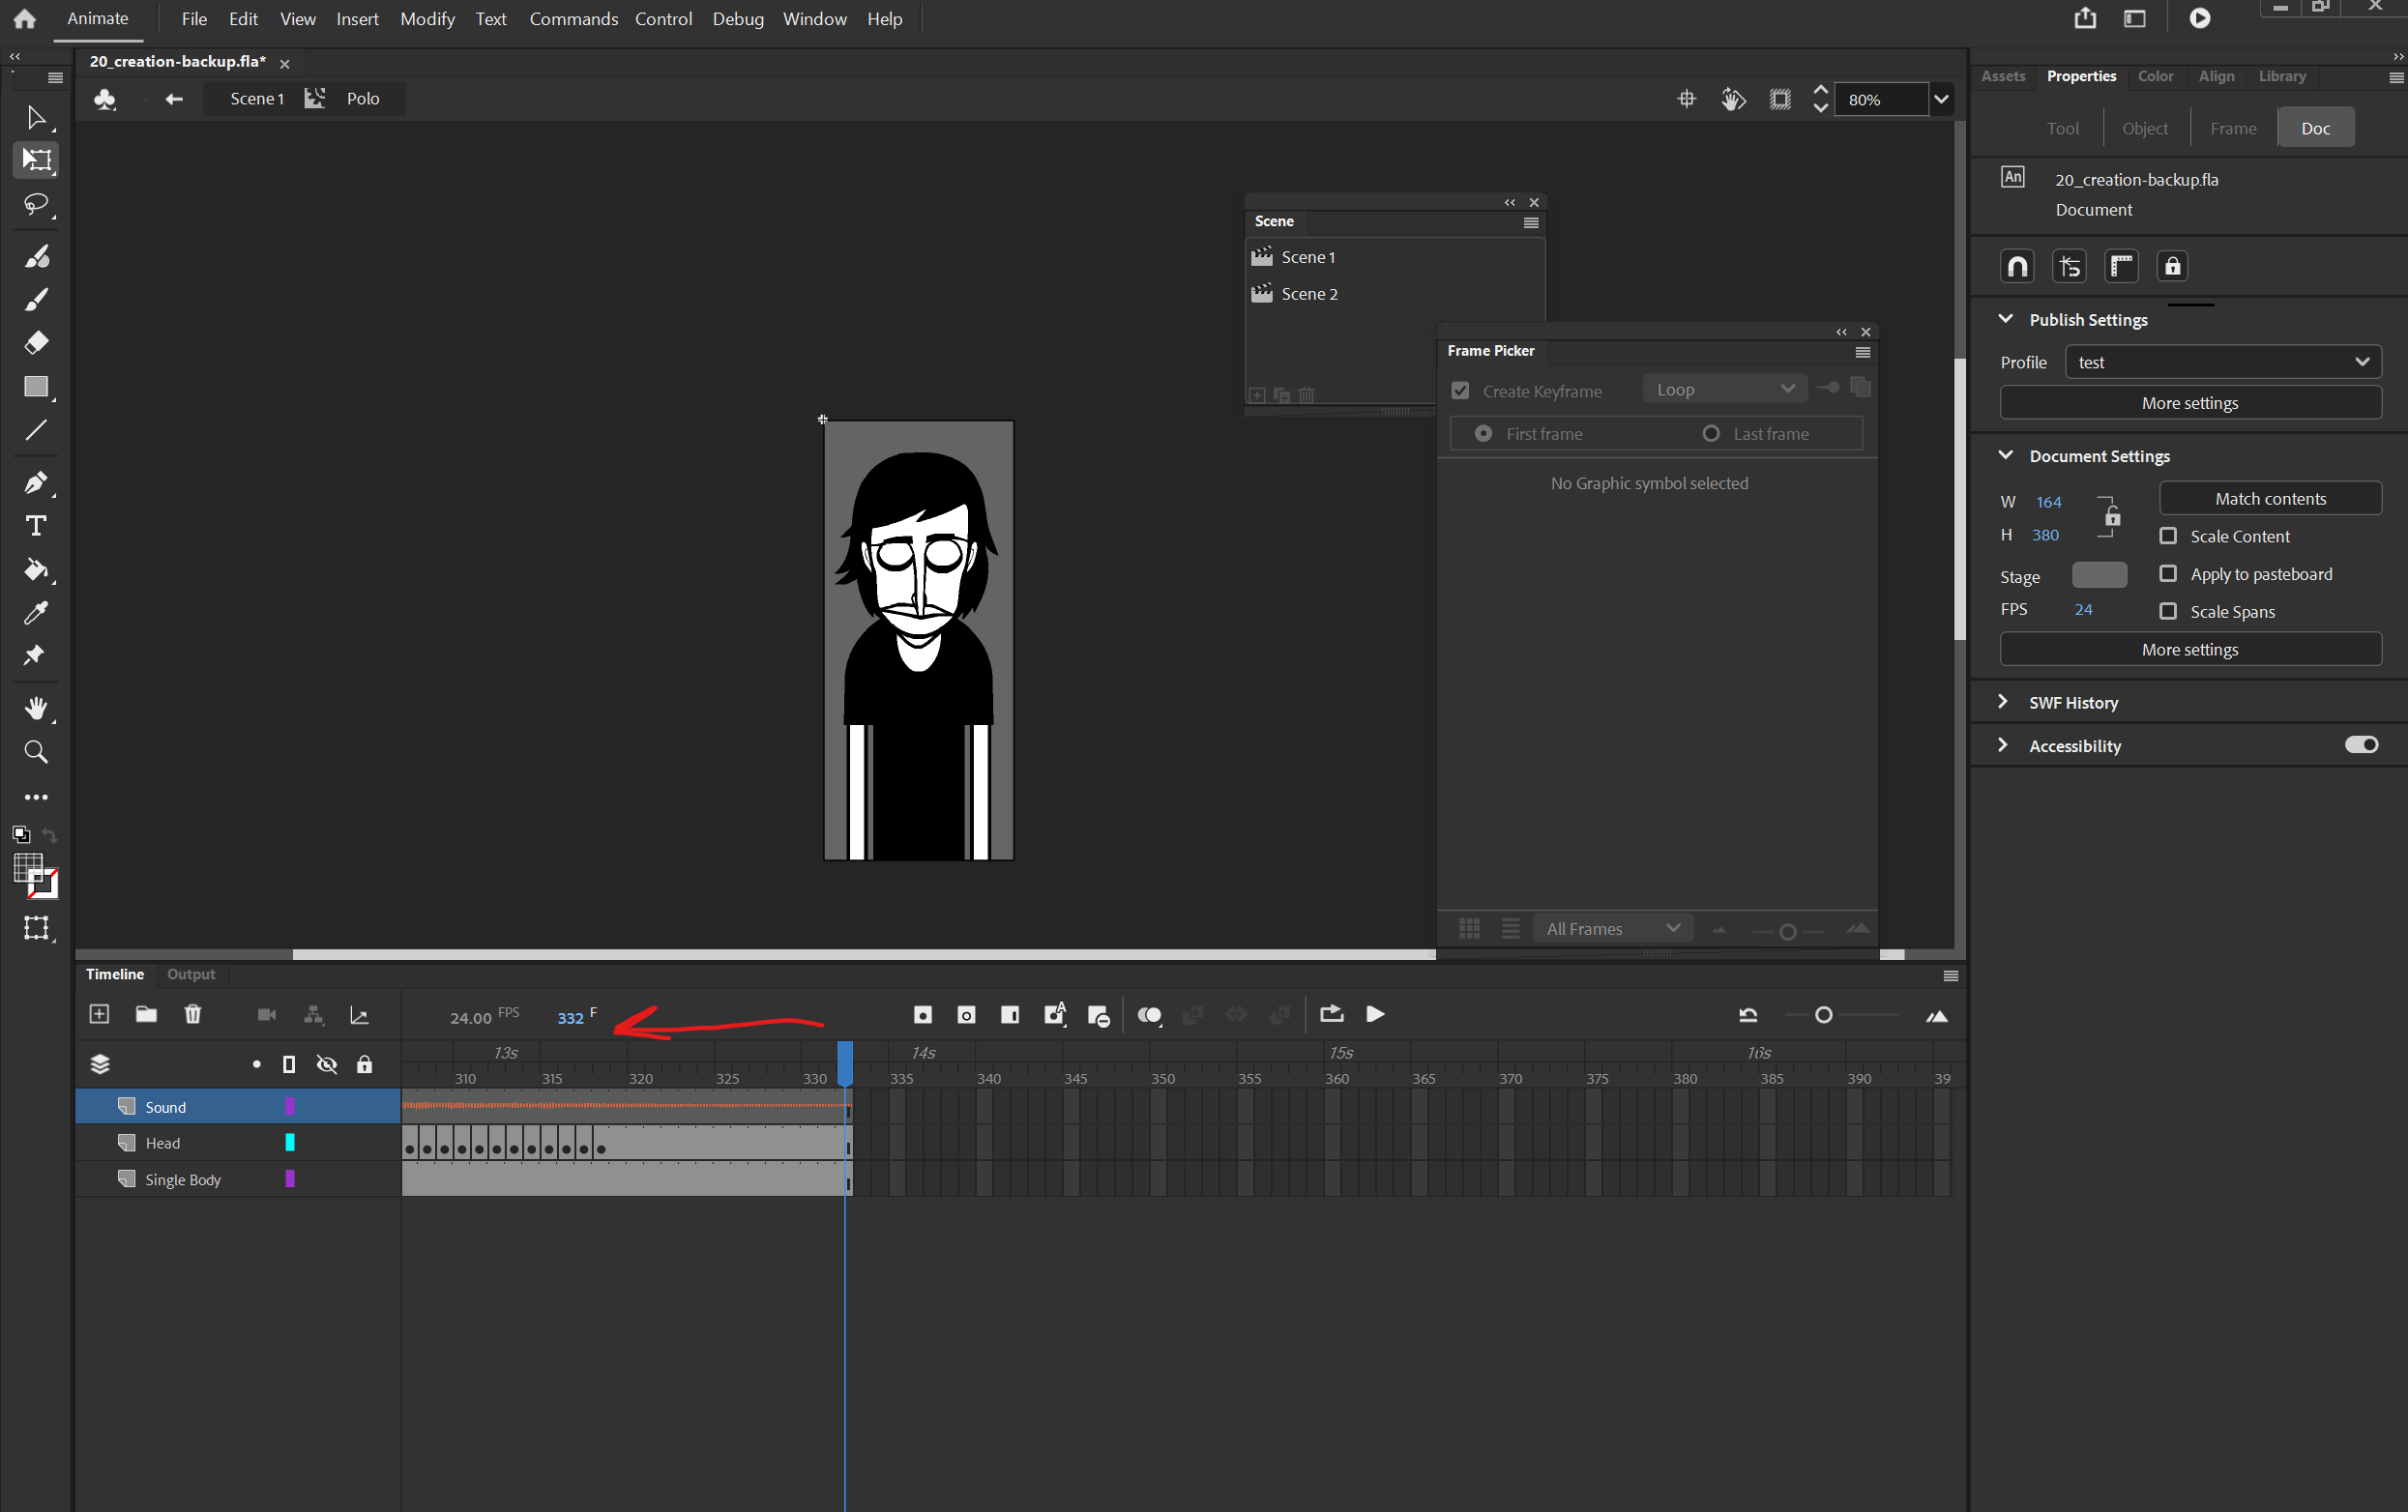This screenshot has height=1512, width=2408.
Task: Click the Stage color swatch
Action: tap(2099, 575)
